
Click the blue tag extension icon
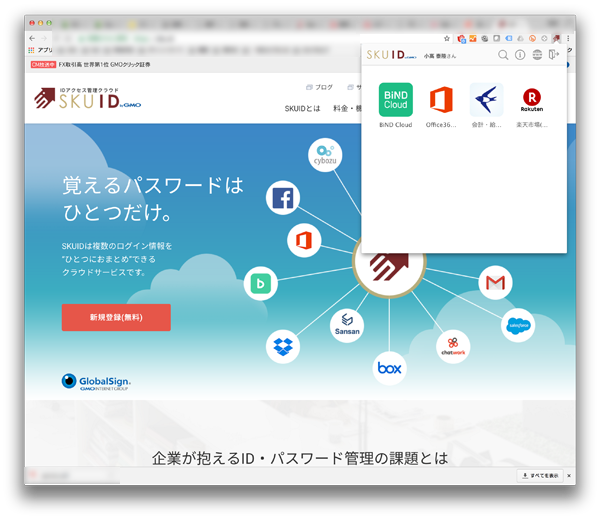tap(509, 38)
